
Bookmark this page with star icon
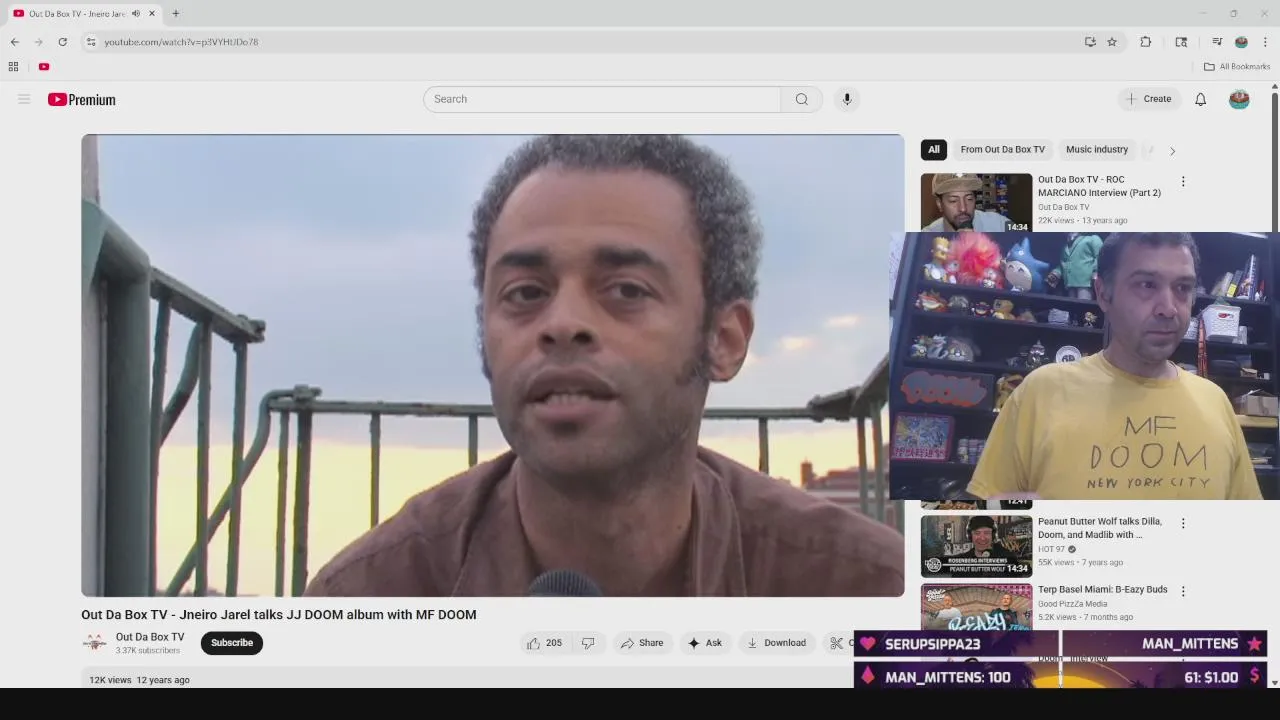[x=1112, y=42]
